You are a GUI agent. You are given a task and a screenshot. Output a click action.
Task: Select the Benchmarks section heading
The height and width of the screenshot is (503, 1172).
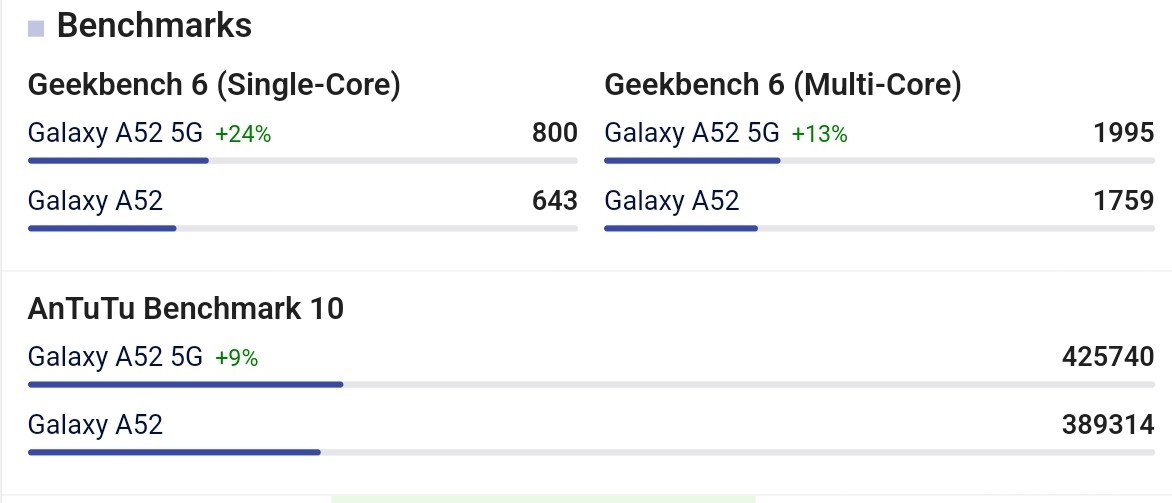tap(154, 25)
